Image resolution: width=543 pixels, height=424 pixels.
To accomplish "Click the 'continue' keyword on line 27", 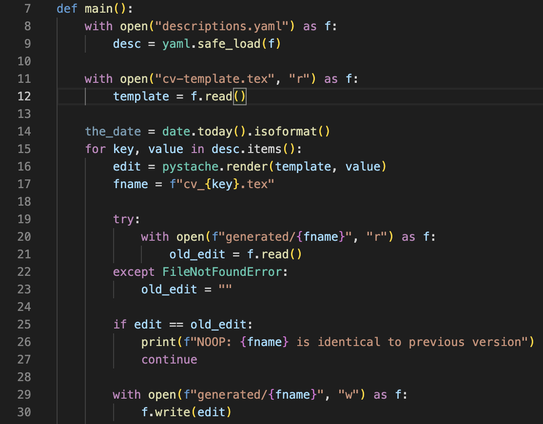I will tap(169, 360).
